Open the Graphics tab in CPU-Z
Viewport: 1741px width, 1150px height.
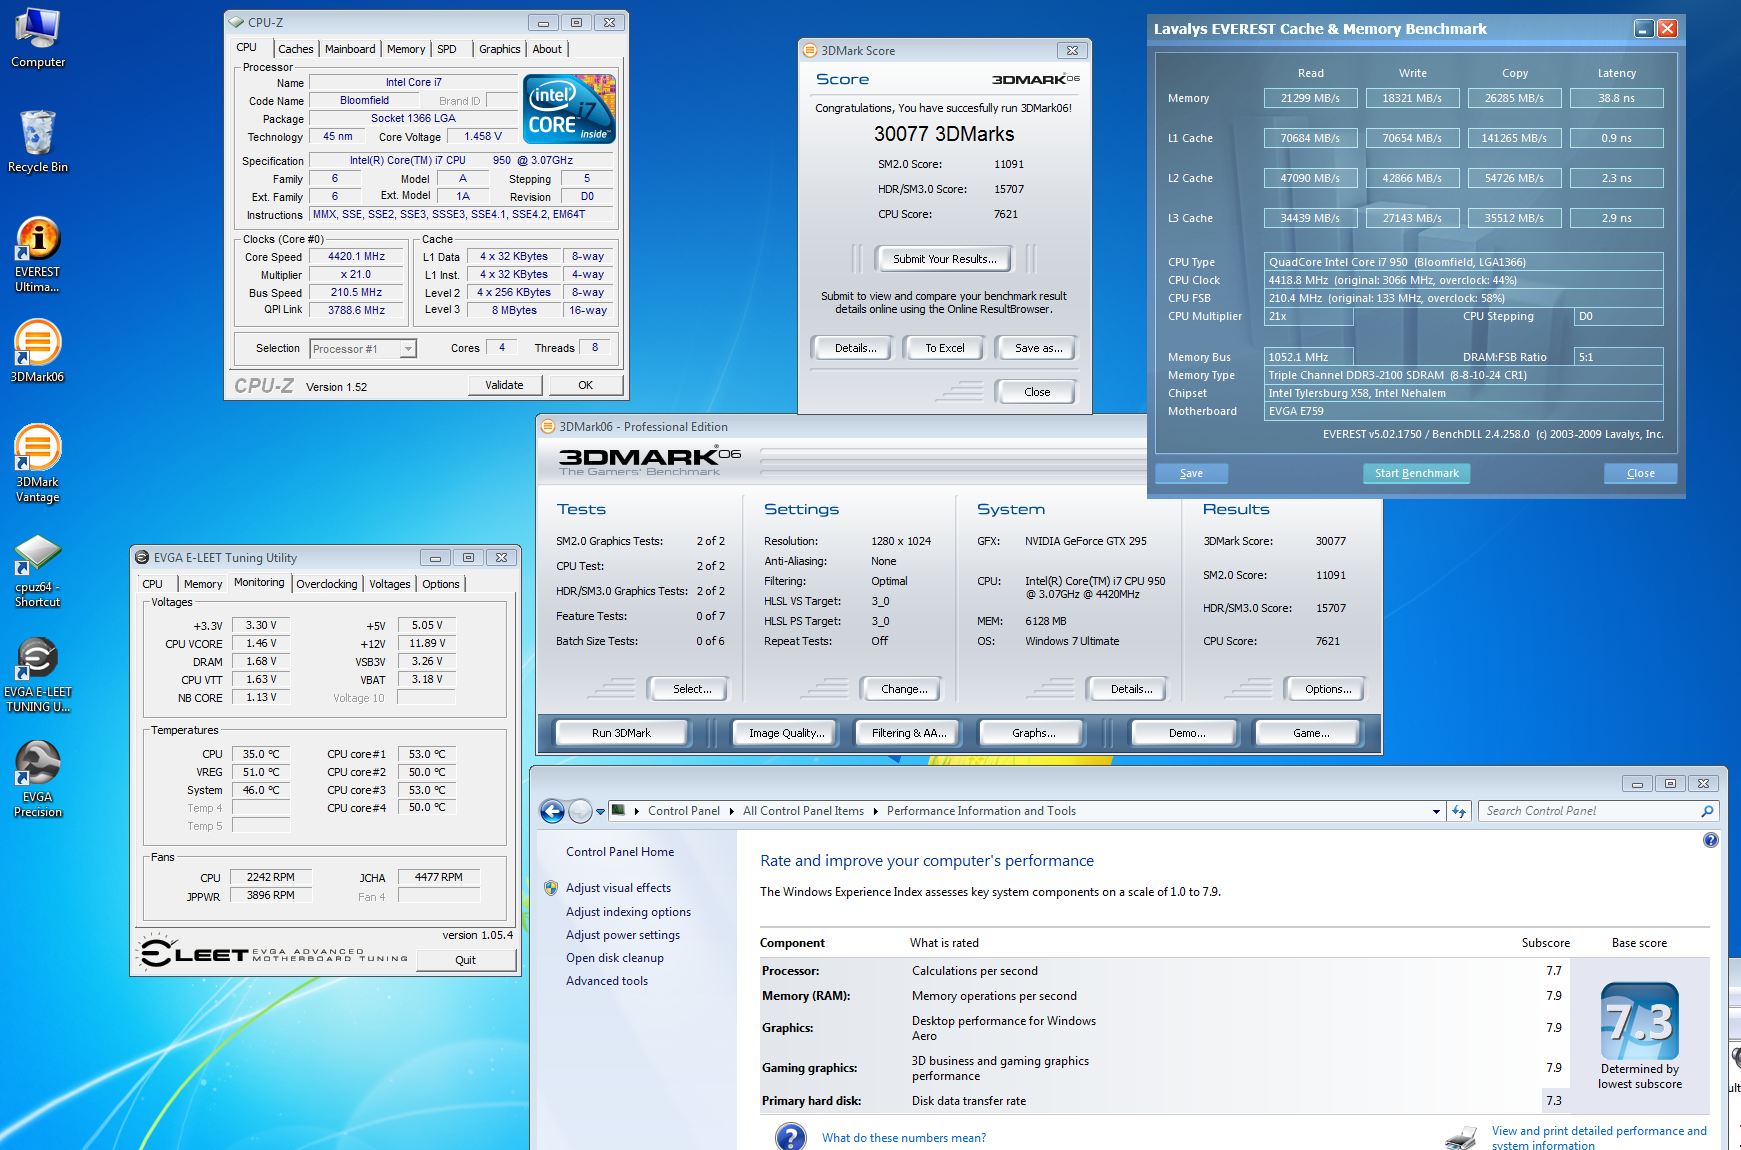pos(499,49)
